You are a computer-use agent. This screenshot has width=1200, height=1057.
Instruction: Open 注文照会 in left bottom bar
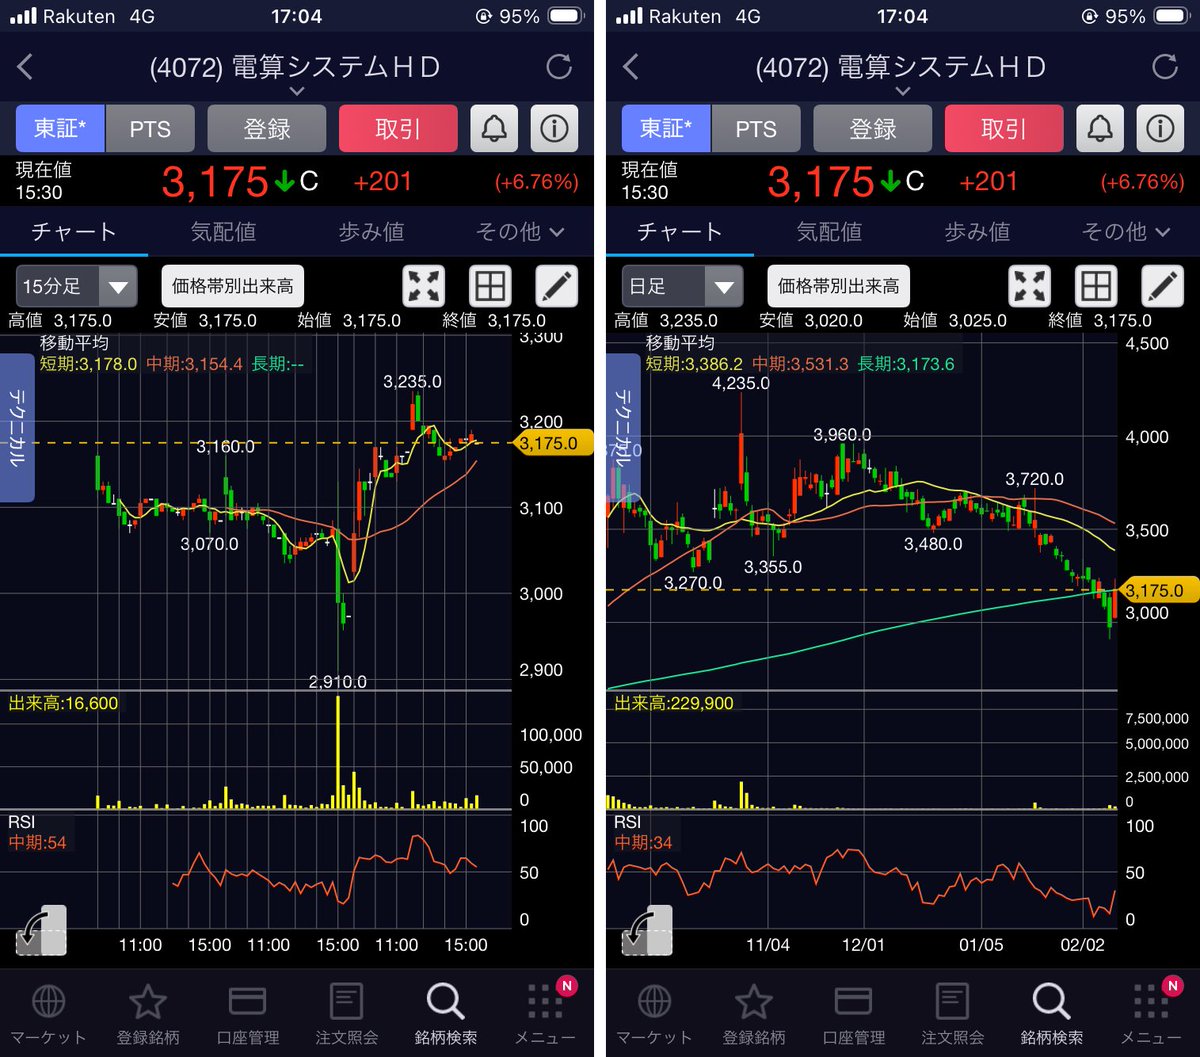tap(346, 1013)
